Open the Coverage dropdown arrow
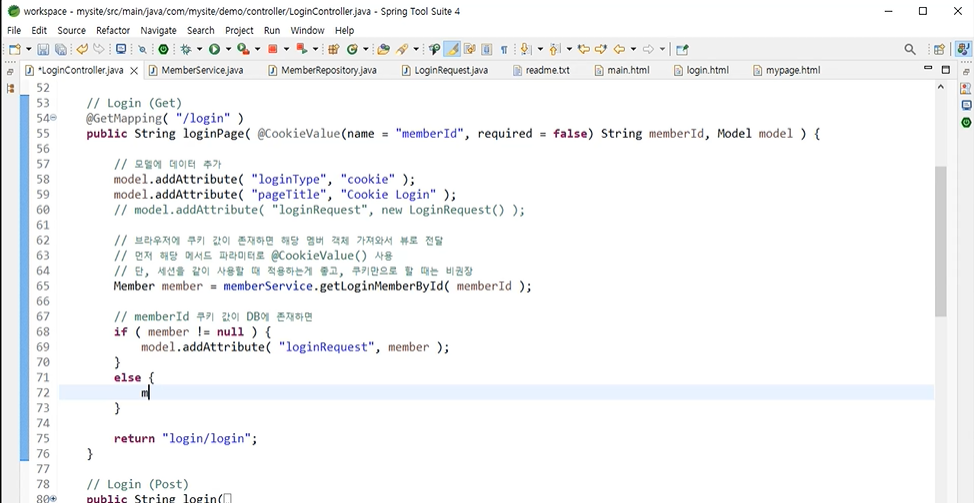975x503 pixels. (x=257, y=49)
